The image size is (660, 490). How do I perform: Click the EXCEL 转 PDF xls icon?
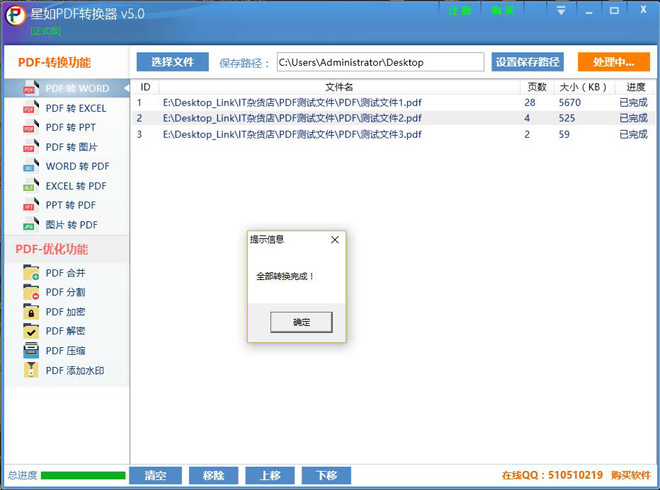pos(31,185)
